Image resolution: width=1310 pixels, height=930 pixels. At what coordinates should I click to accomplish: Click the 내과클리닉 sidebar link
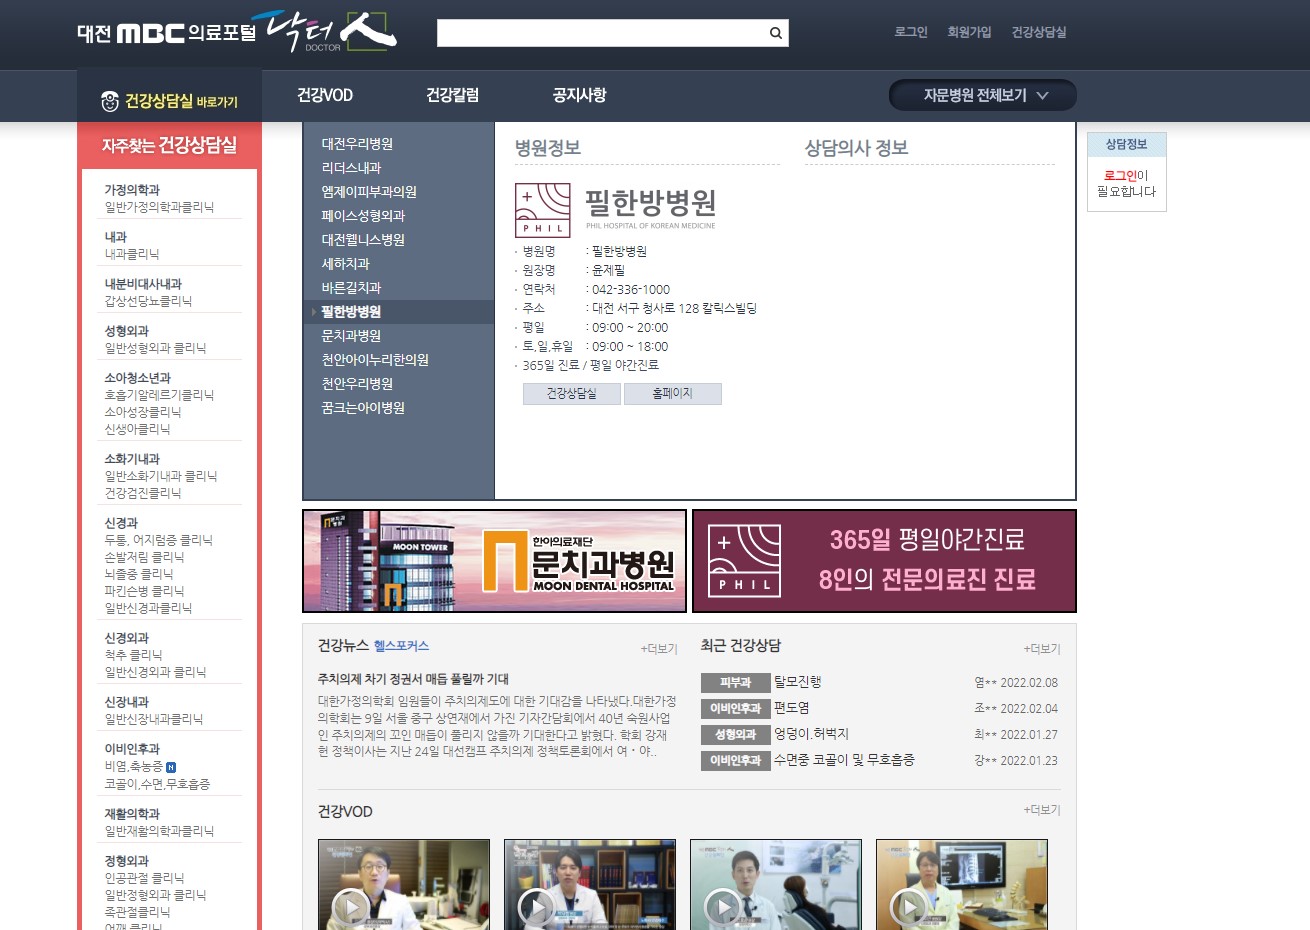[132, 254]
